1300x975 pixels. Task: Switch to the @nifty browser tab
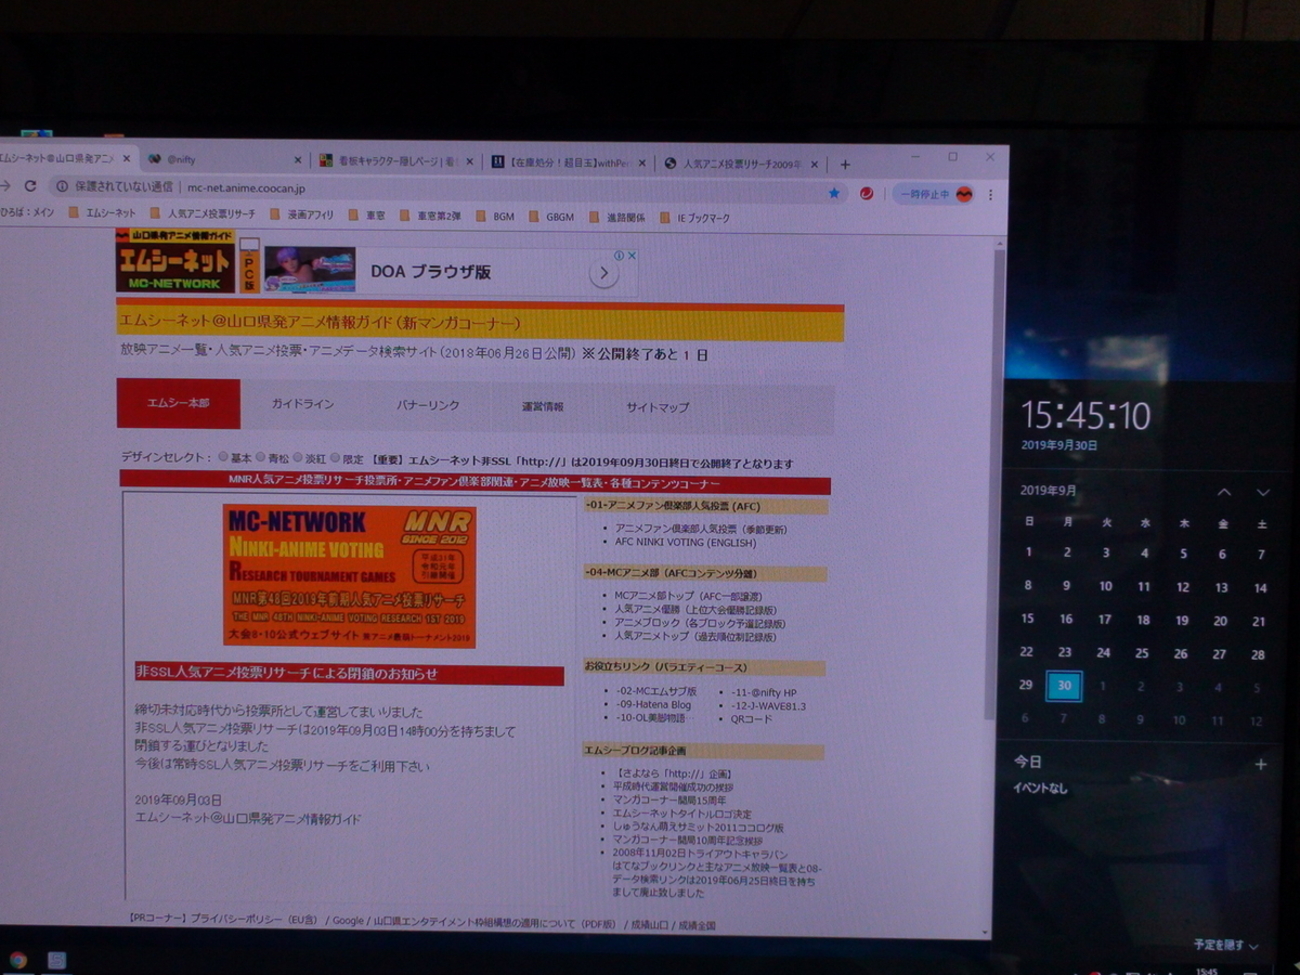(x=222, y=160)
